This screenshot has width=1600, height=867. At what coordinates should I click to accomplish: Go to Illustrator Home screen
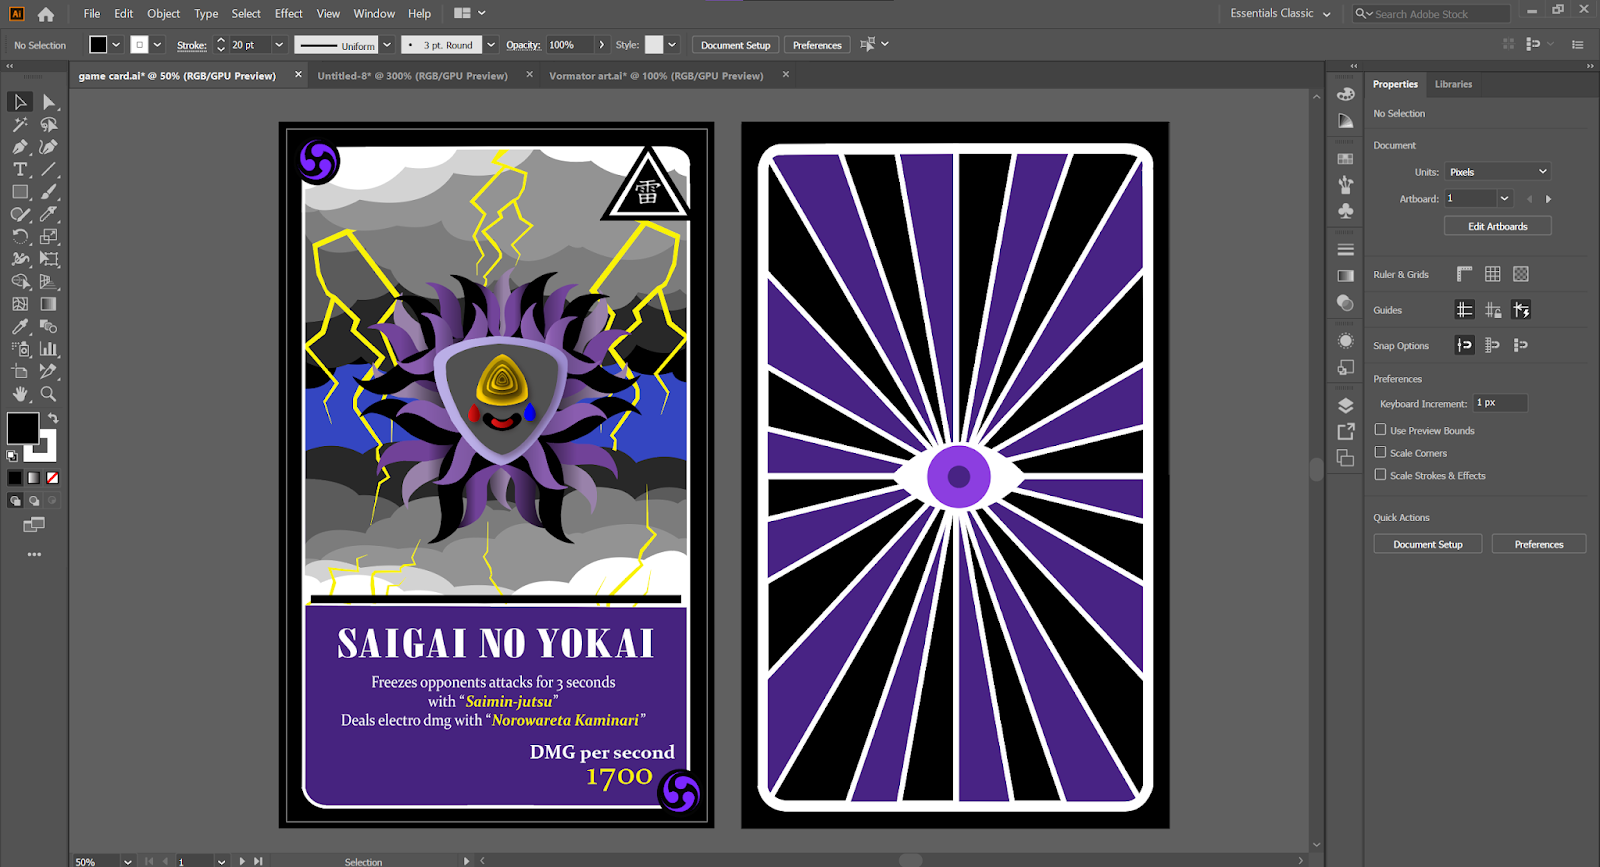tap(45, 14)
